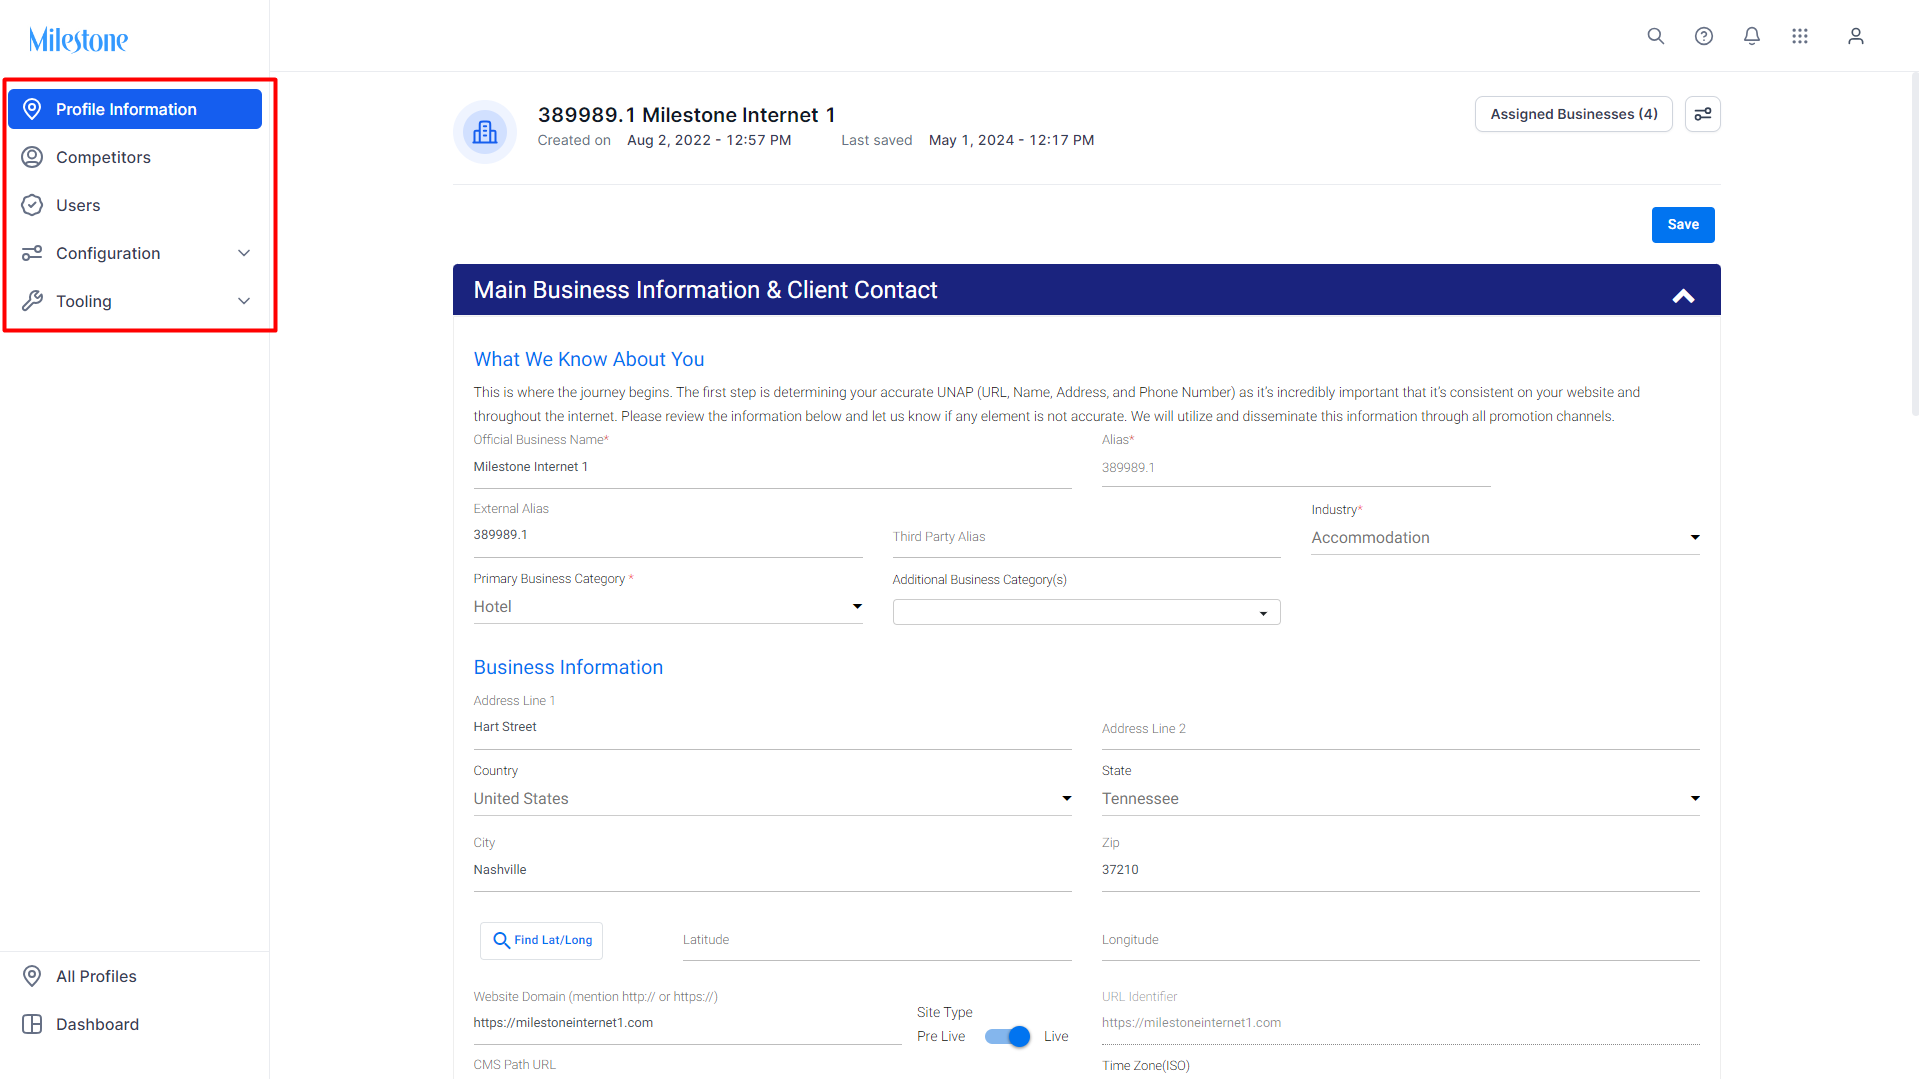
Task: Click the filter settings icon beside Assigned Businesses
Action: click(x=1703, y=114)
